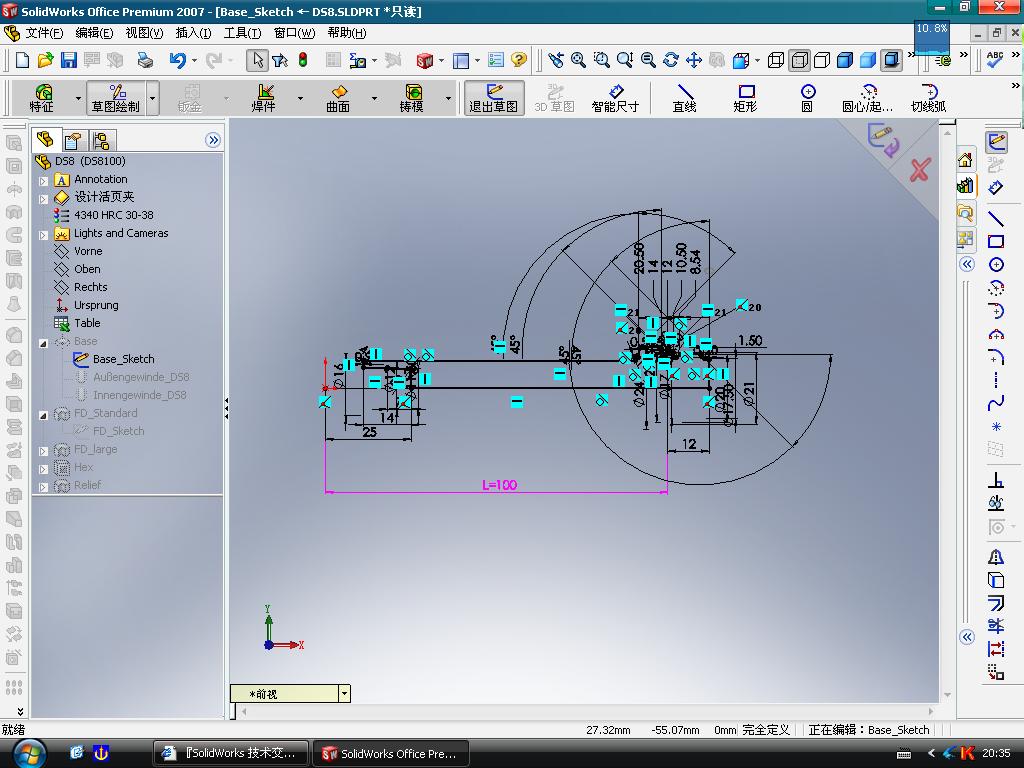
Task: Open the Spell check ABC icon
Action: pyautogui.click(x=995, y=60)
